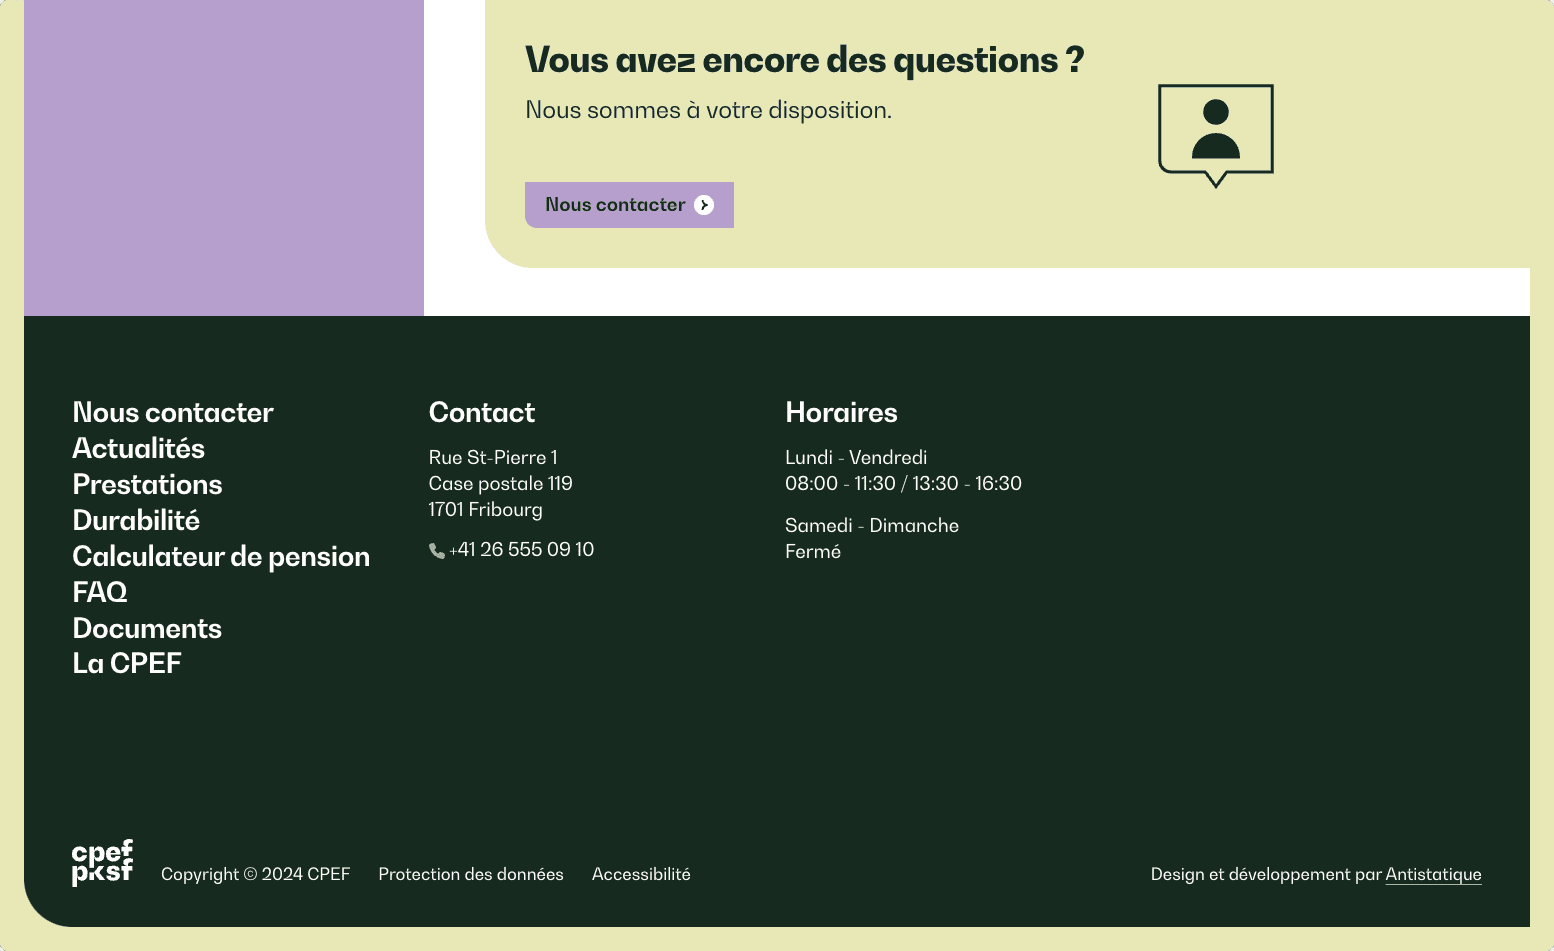
Task: Go to Prestations footer link
Action: coord(148,484)
